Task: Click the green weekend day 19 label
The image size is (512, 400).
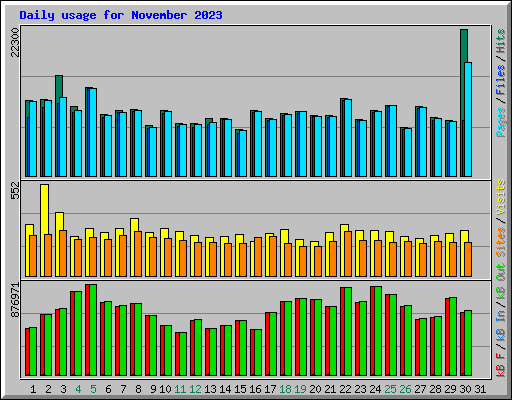Action: coord(300,389)
